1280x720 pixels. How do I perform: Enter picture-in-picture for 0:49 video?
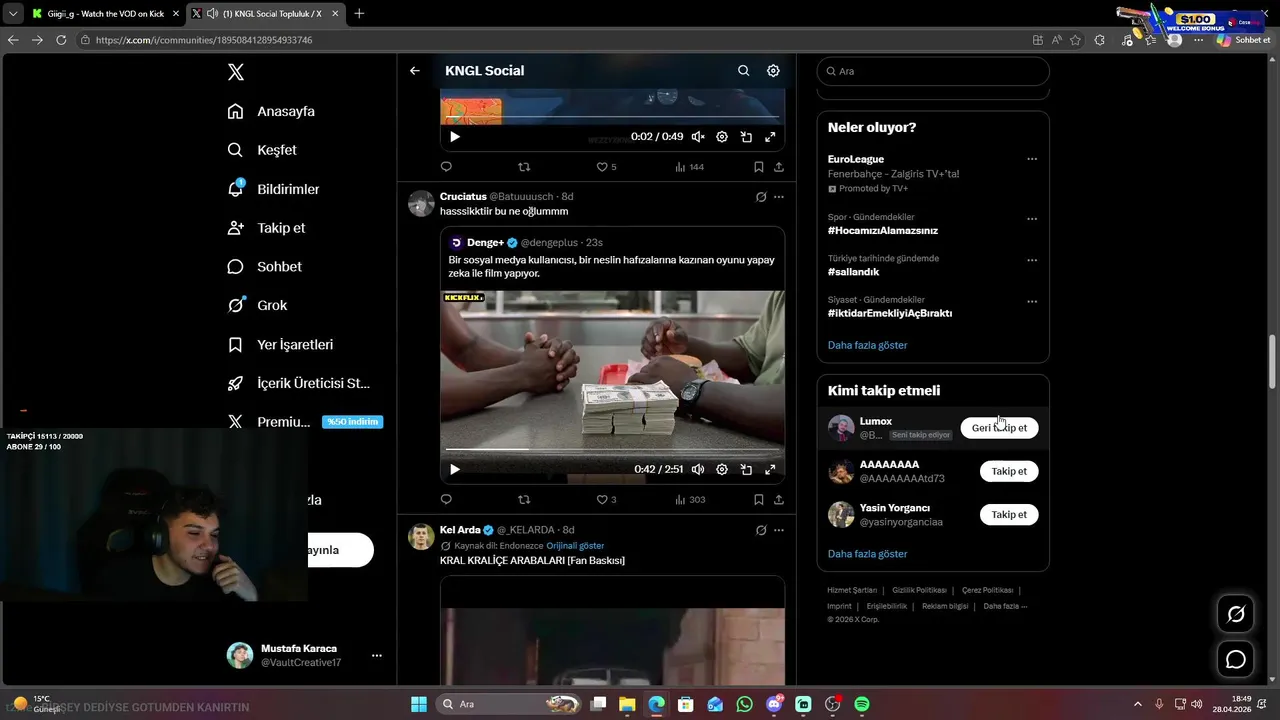point(746,137)
